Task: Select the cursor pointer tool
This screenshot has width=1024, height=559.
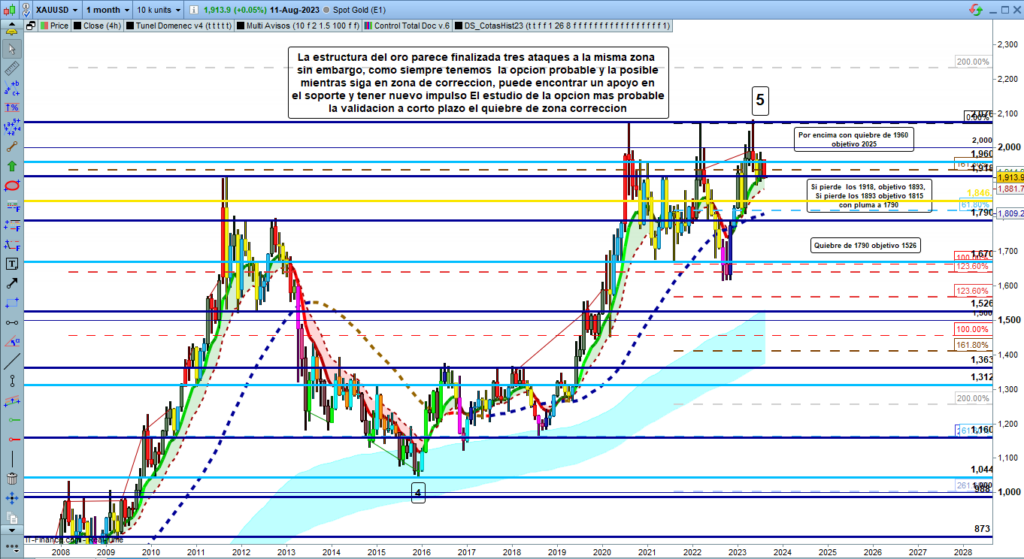Action: pos(13,47)
